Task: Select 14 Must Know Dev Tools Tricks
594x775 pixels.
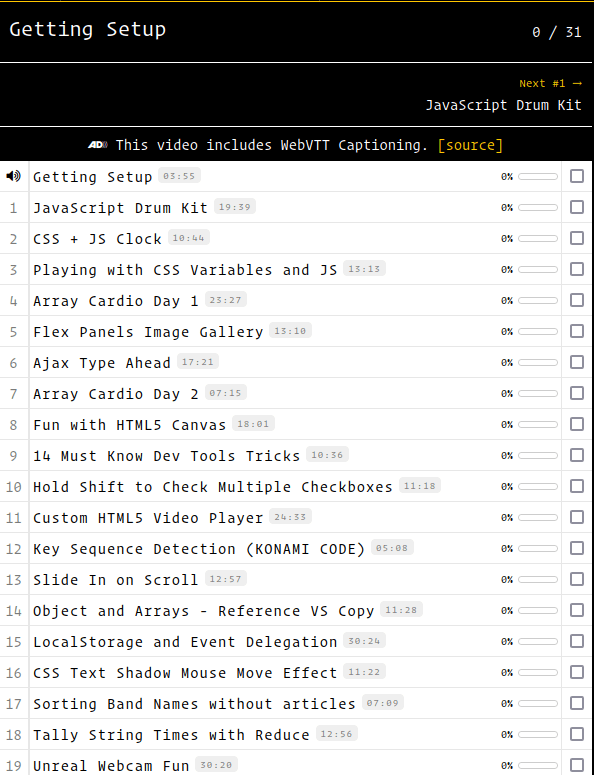Action: [167, 456]
